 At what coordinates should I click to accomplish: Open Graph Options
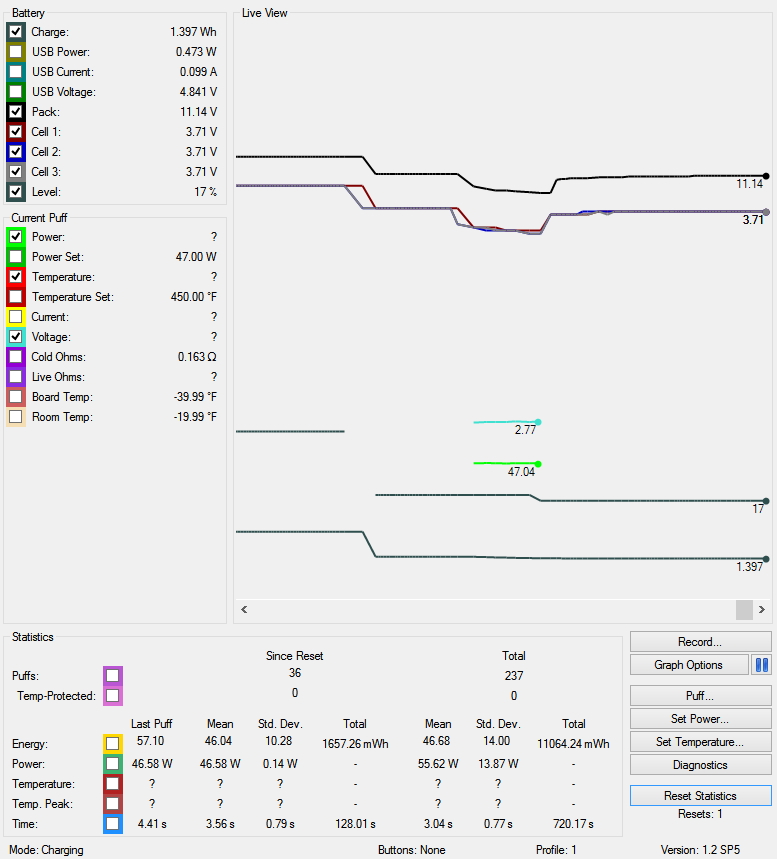(x=688, y=665)
